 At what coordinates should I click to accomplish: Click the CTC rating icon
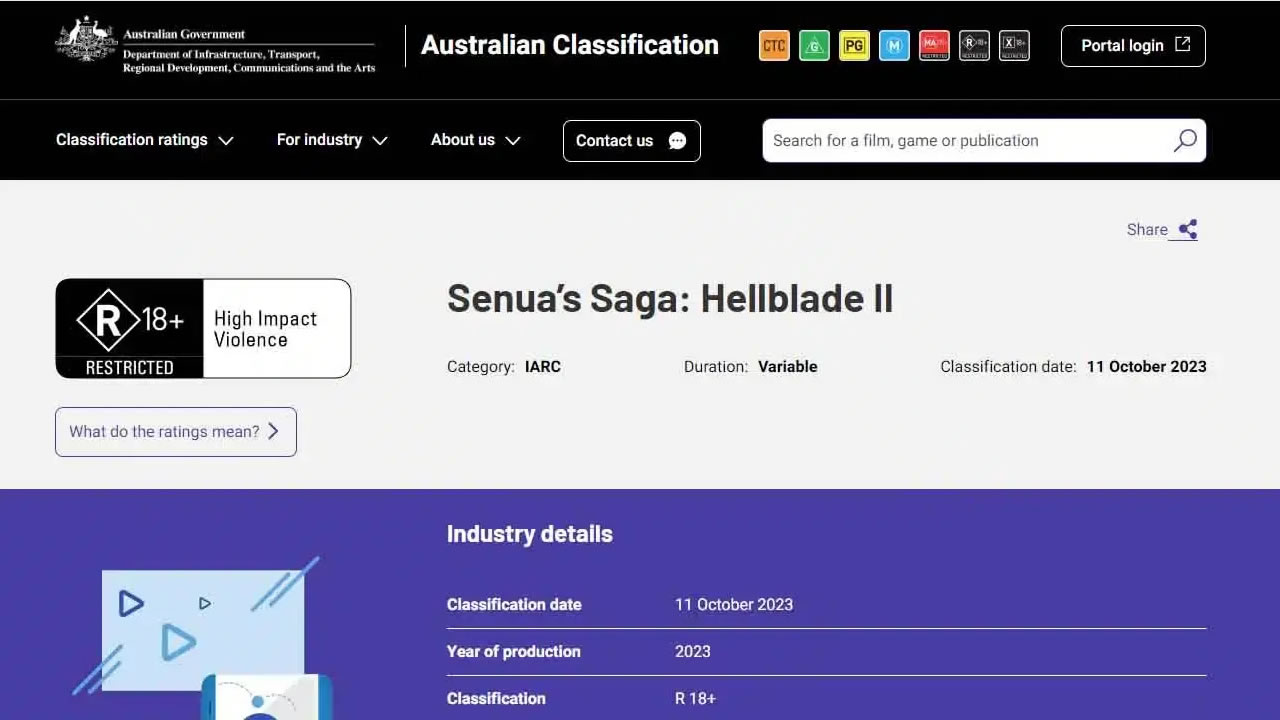coord(774,46)
